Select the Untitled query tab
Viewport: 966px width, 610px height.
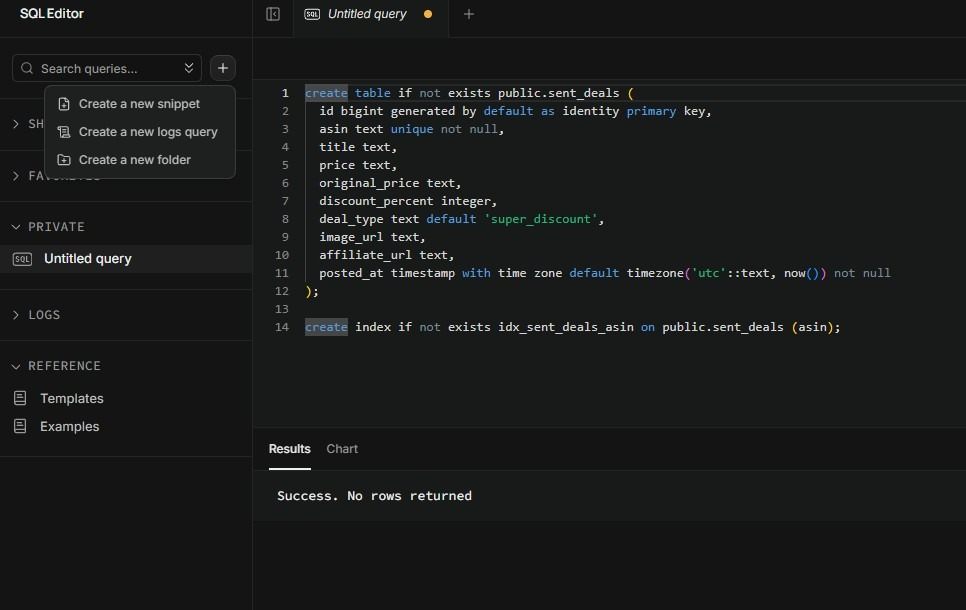pos(371,14)
